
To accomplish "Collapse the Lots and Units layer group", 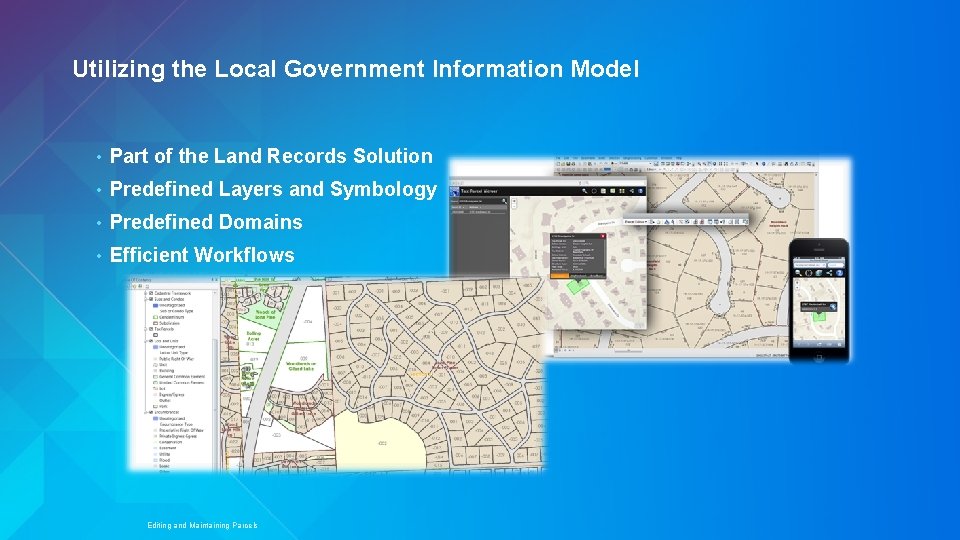I will [146, 341].
